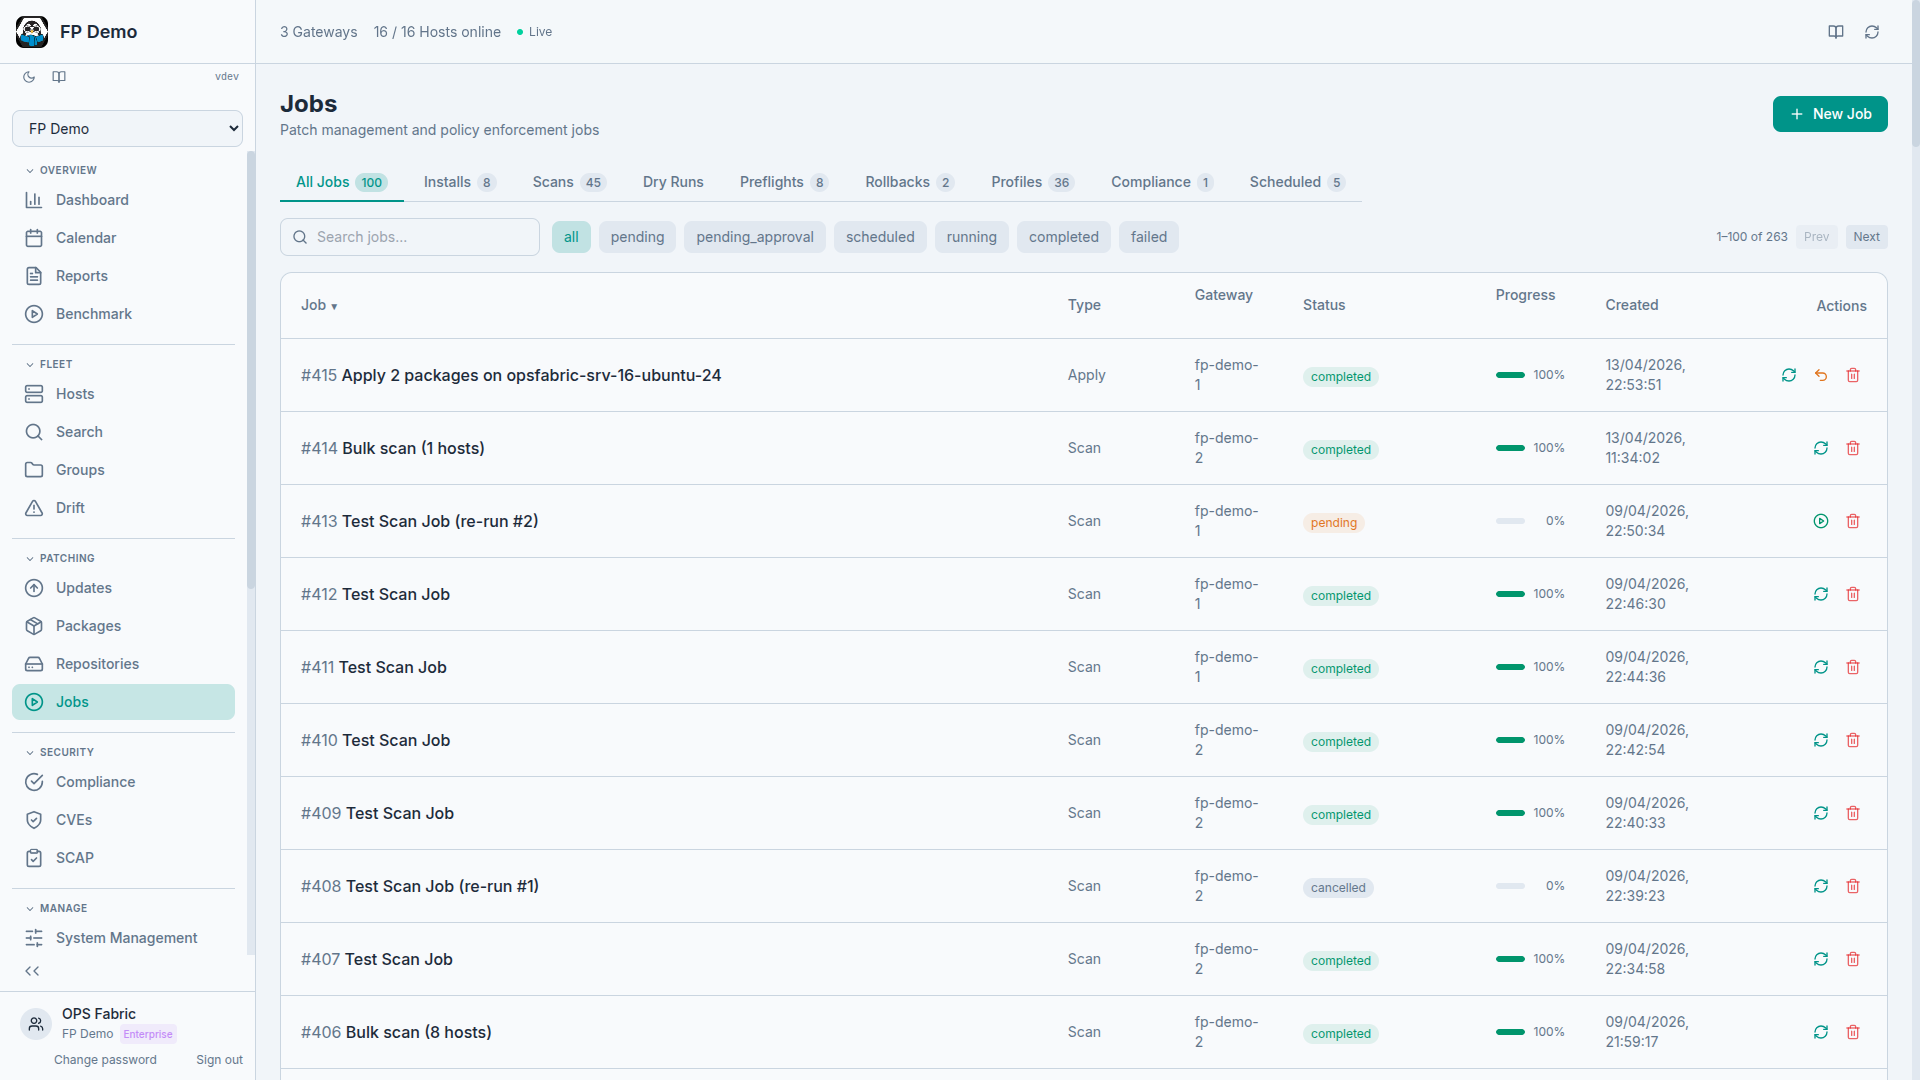Click inside the Search jobs field

409,237
